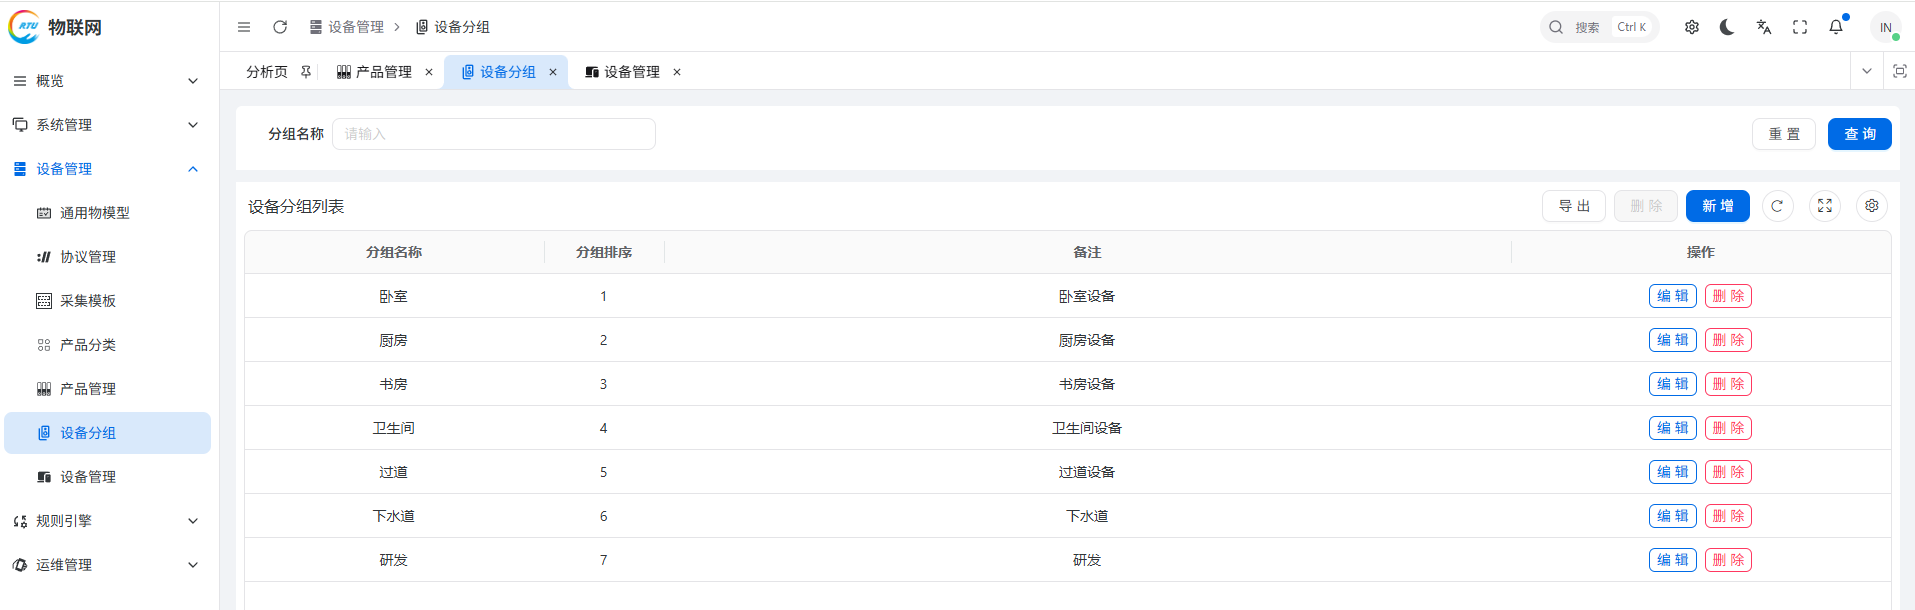
Task: Toggle table fullscreen icon next to refresh
Action: tap(1825, 206)
